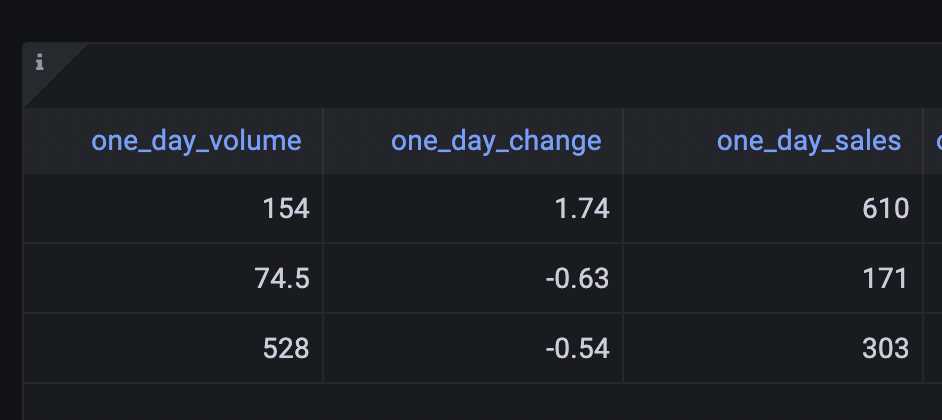This screenshot has width=942, height=420.
Task: Select the 154 volume cell
Action: tap(173, 208)
